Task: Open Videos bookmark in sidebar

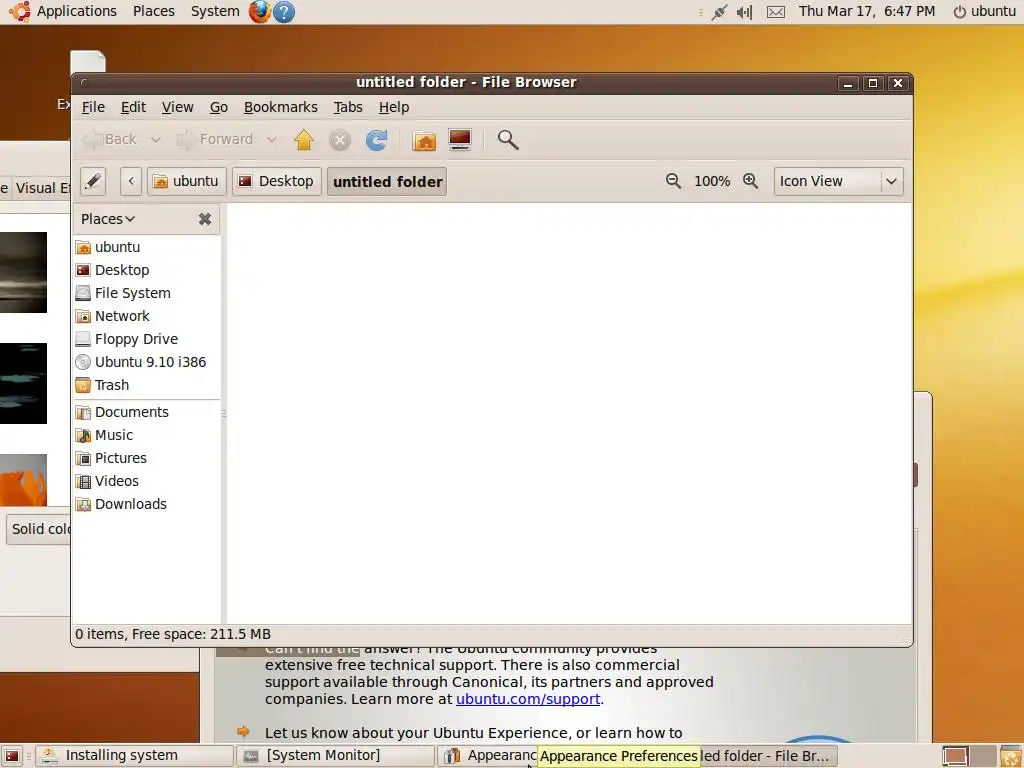Action: coord(147,481)
